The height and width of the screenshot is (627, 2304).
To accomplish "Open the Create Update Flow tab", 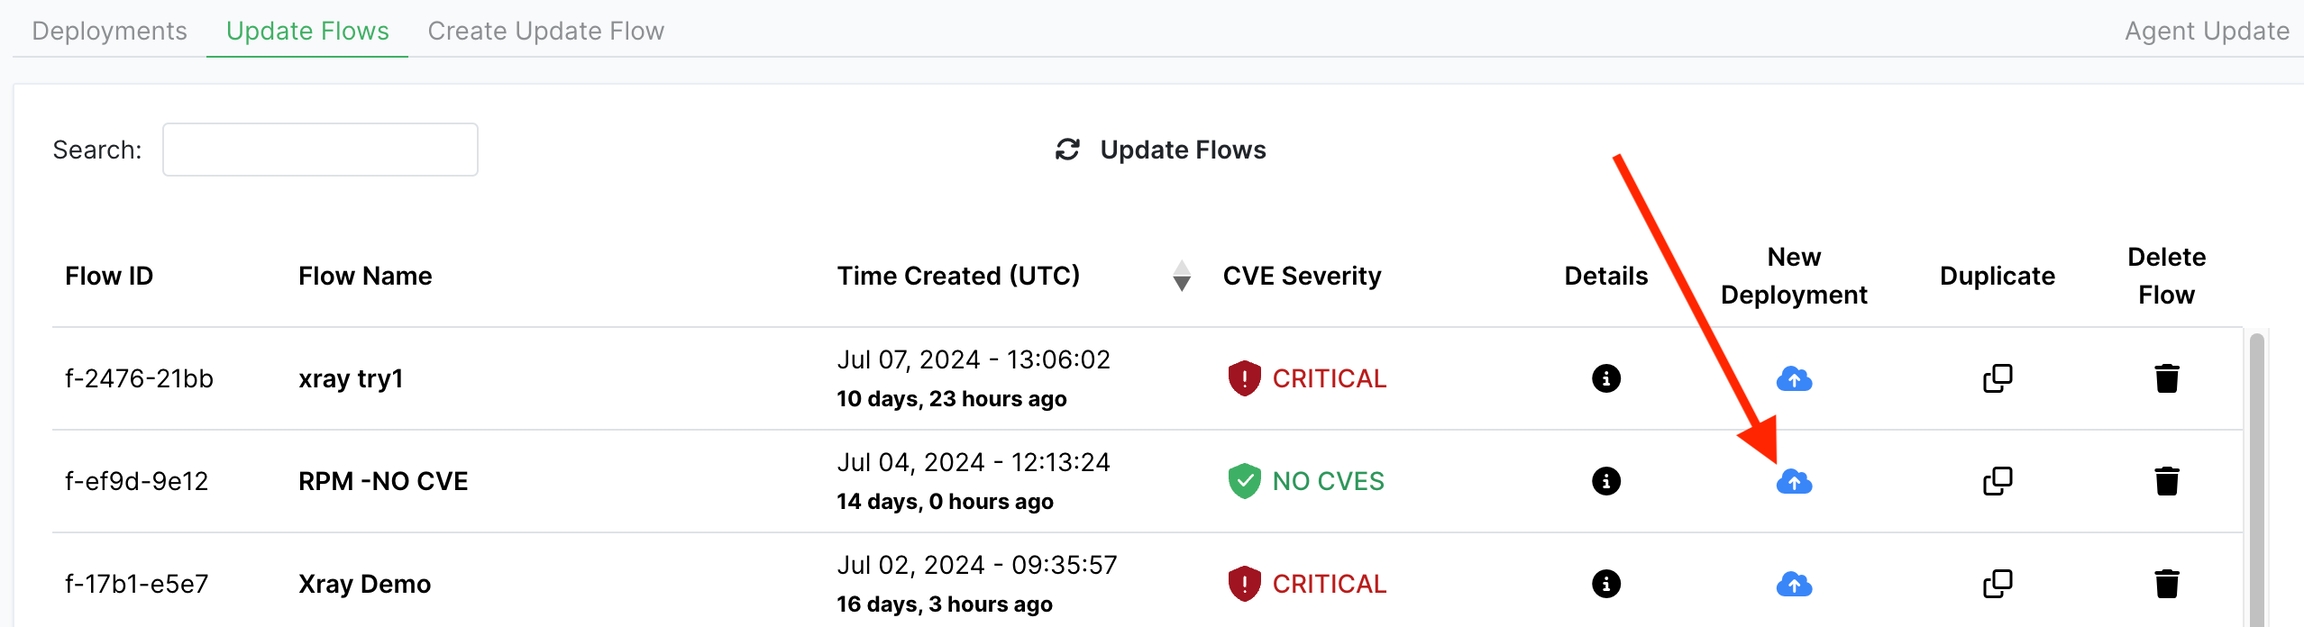I will 546,31.
